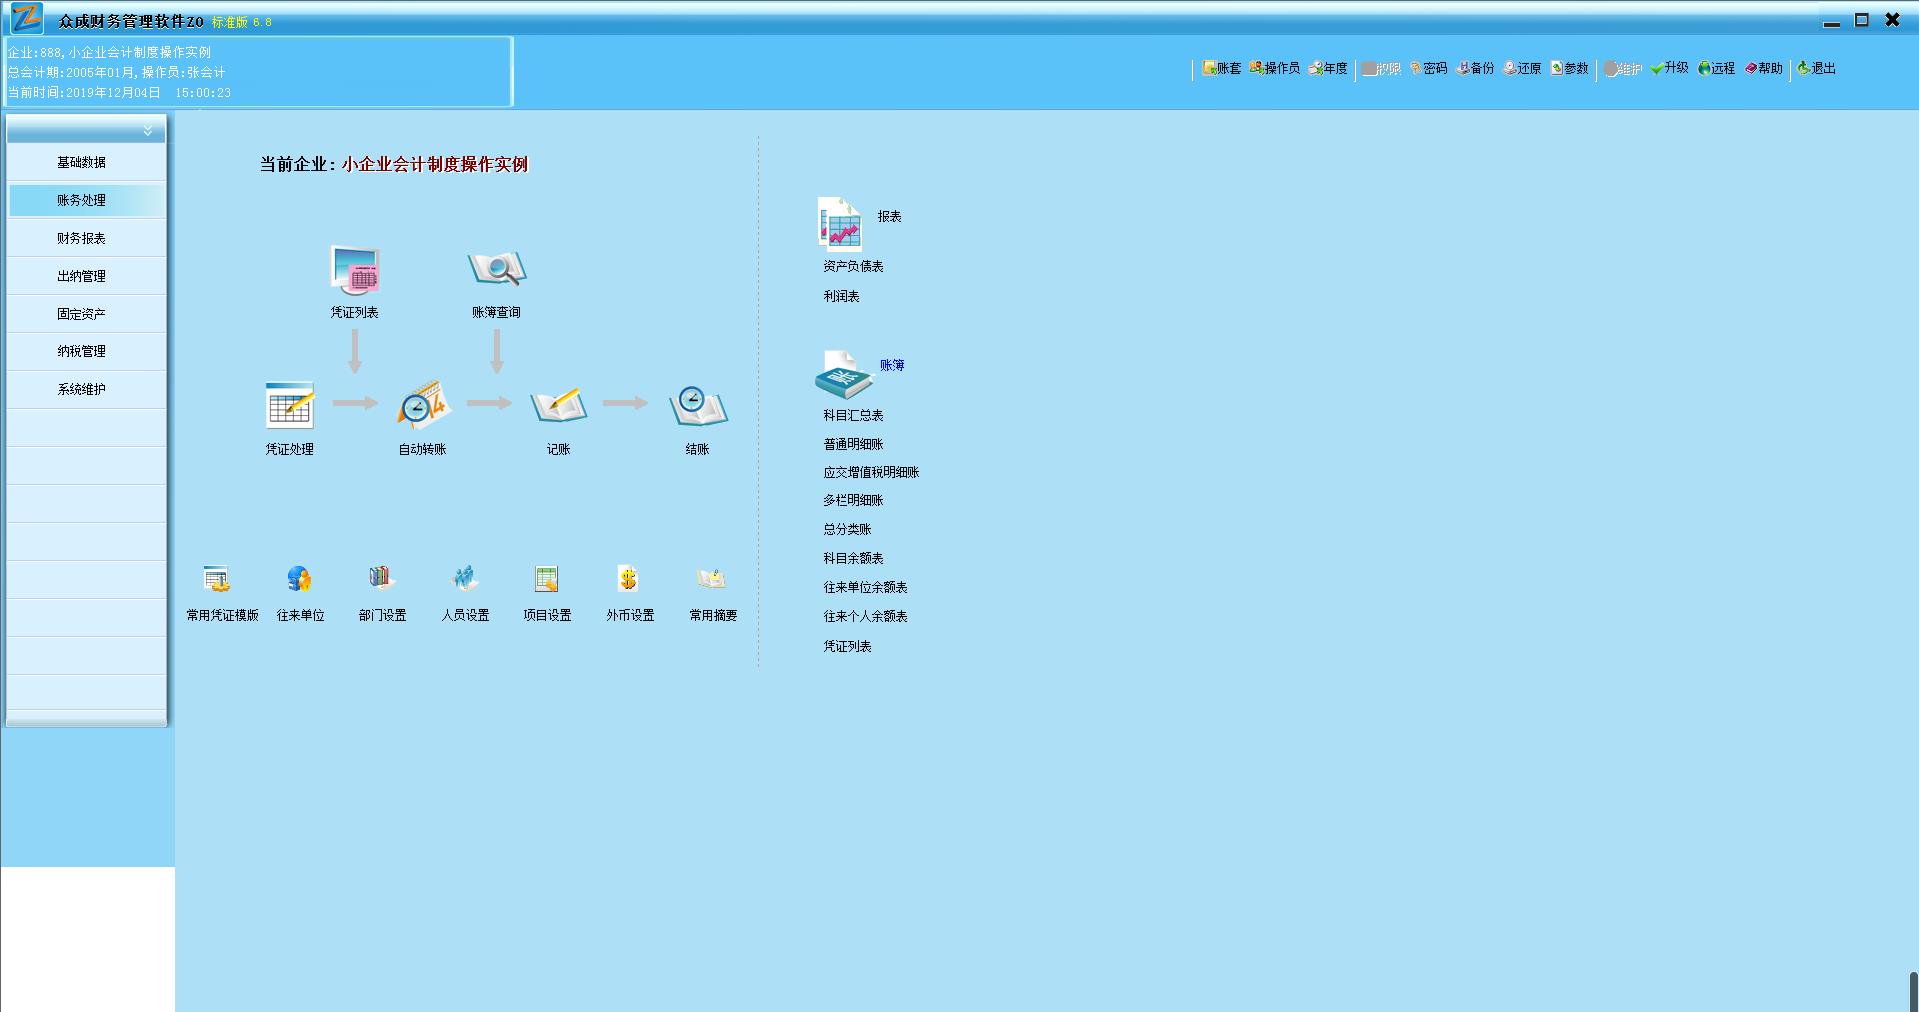Open 人员设置 personnel settings icon

pyautogui.click(x=465, y=578)
